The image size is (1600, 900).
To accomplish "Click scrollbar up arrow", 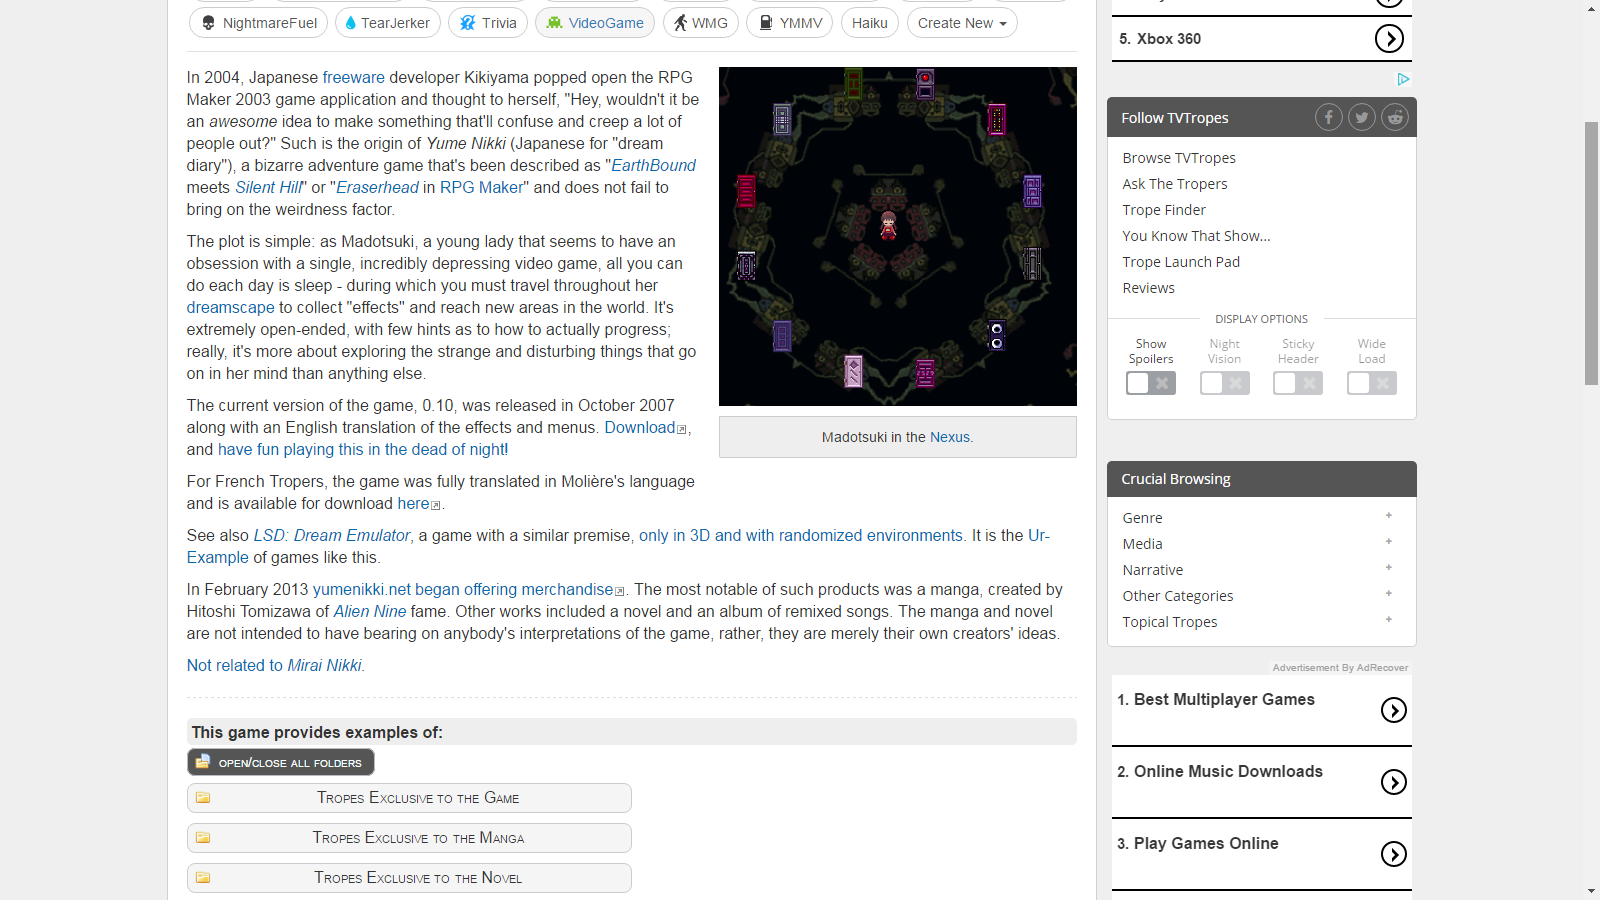I will (1591, 8).
